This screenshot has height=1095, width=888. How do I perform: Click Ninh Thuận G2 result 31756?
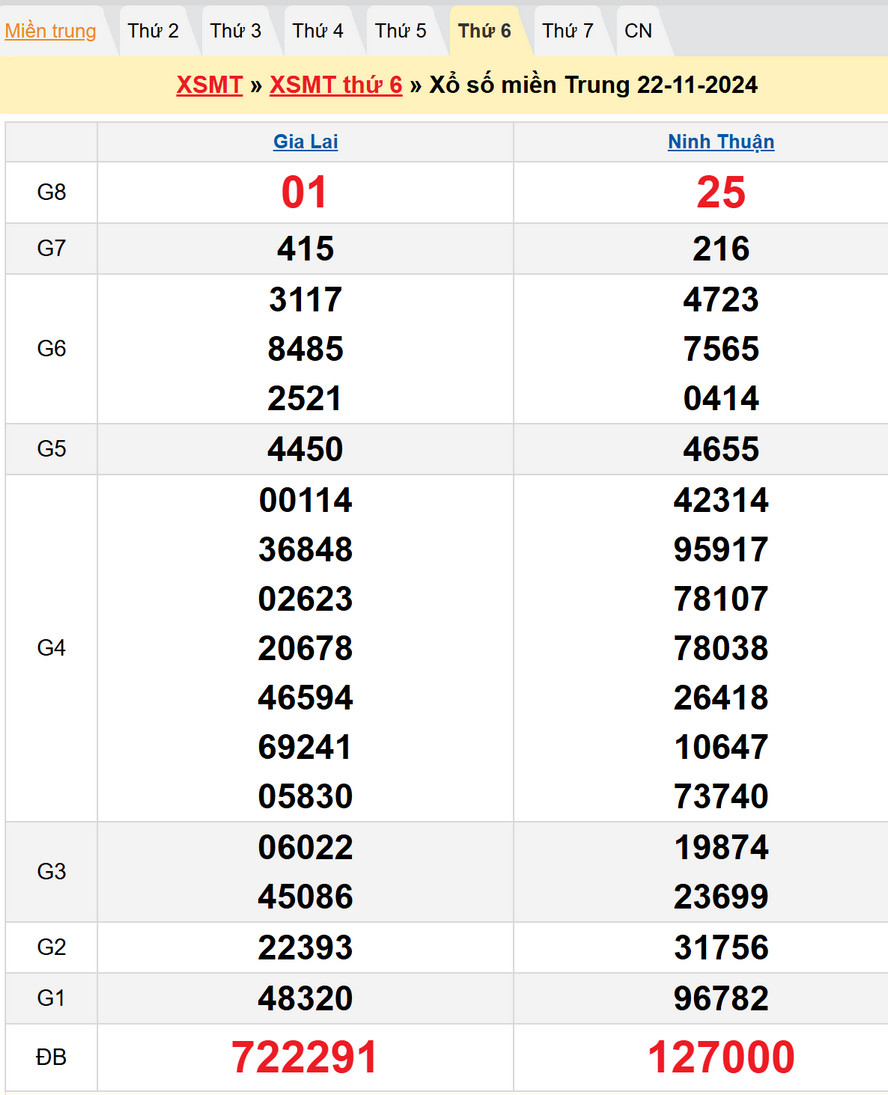coord(721,947)
